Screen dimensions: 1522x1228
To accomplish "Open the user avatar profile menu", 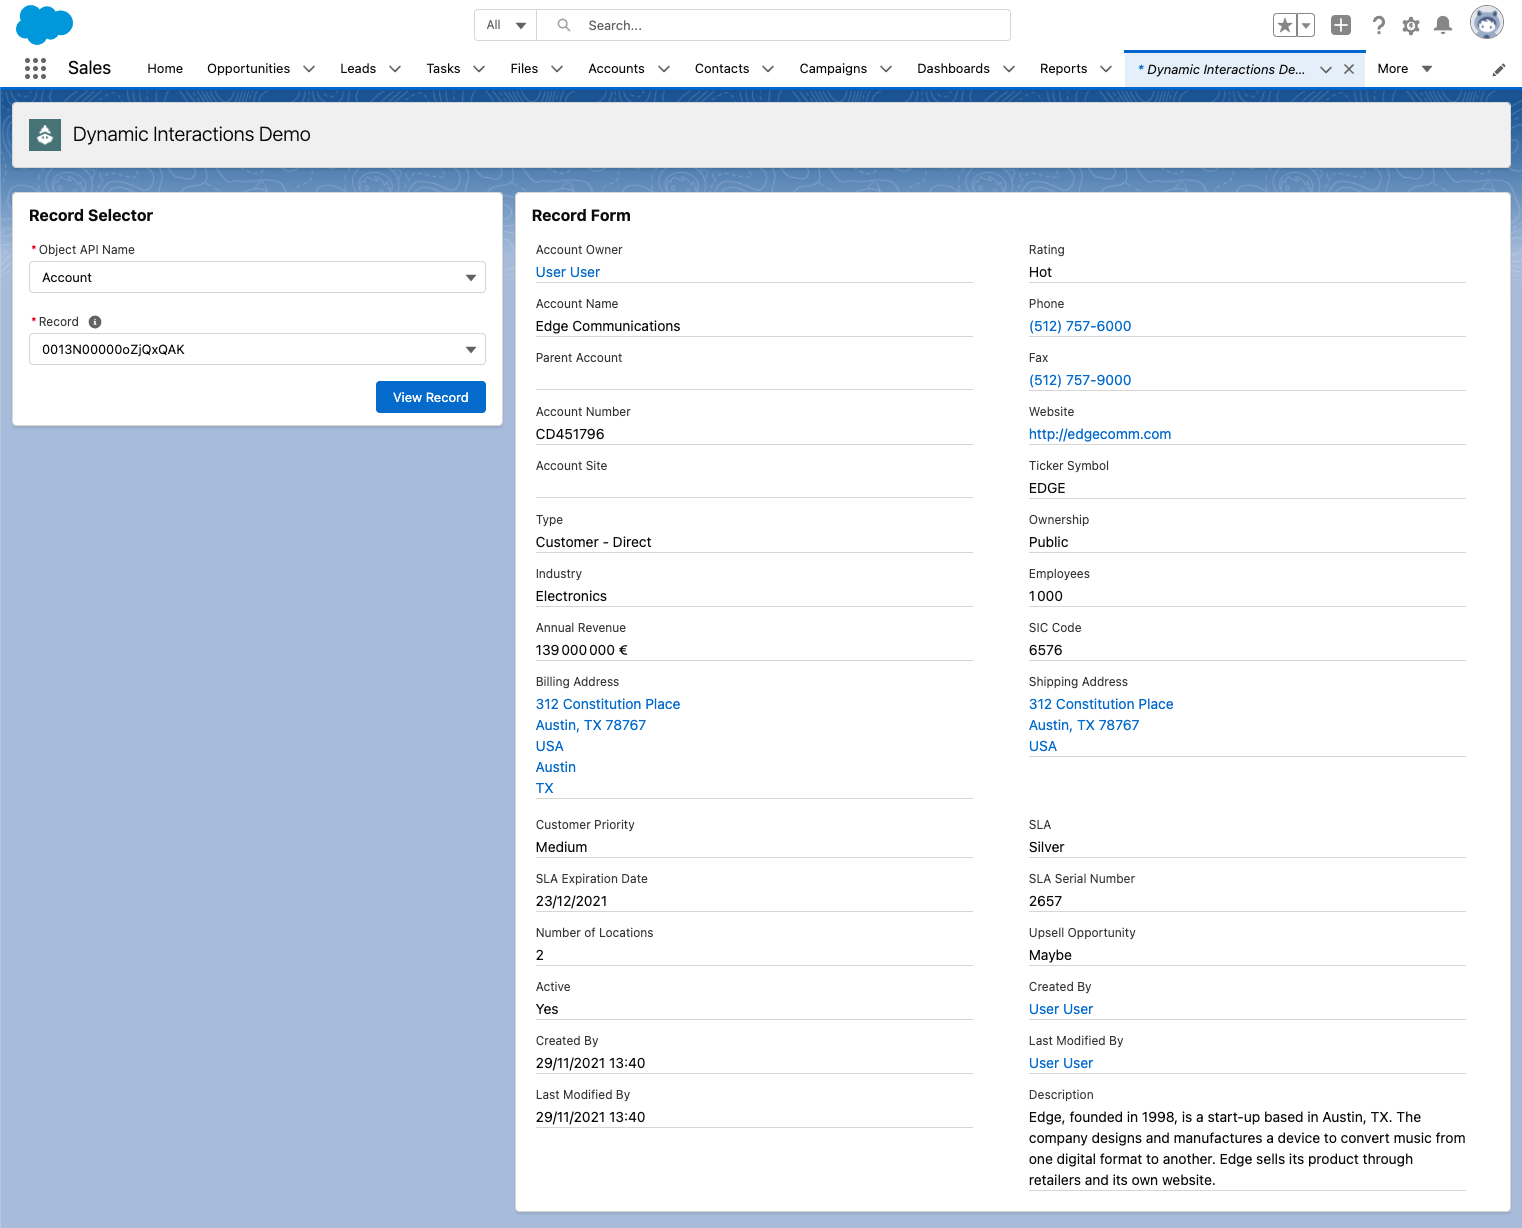I will [x=1487, y=22].
